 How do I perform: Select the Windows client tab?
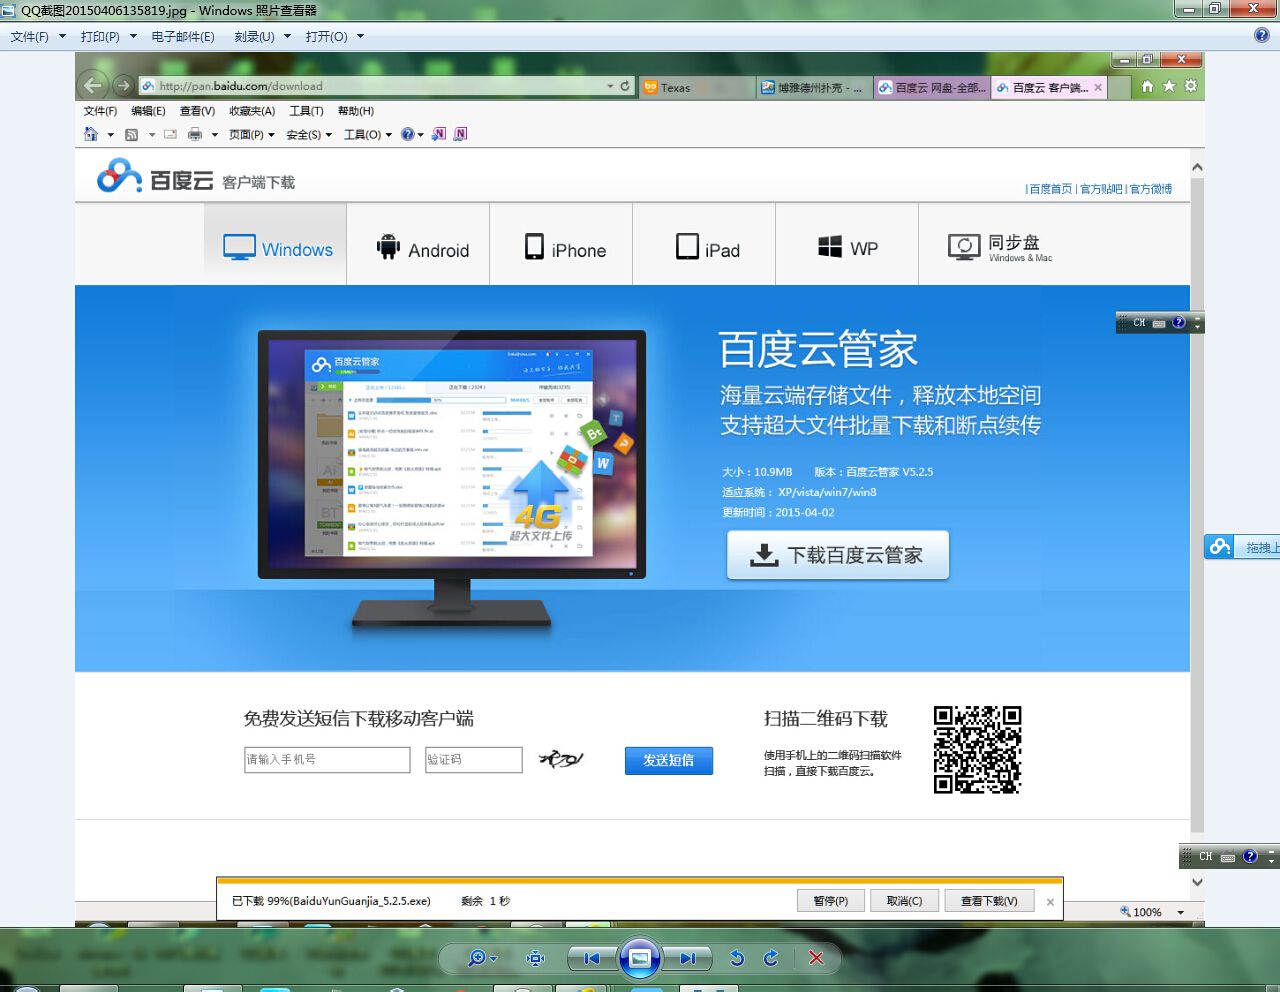(276, 246)
